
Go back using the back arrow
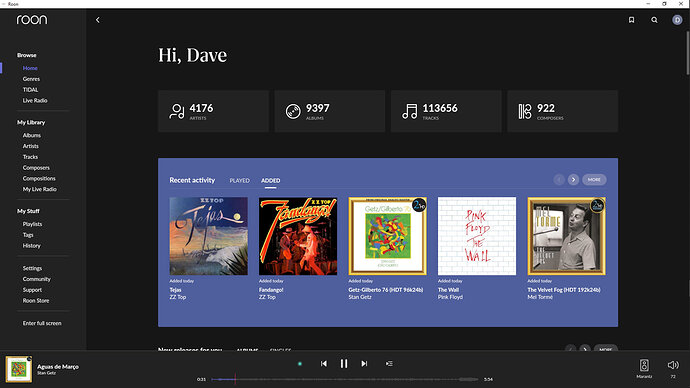pyautogui.click(x=98, y=20)
